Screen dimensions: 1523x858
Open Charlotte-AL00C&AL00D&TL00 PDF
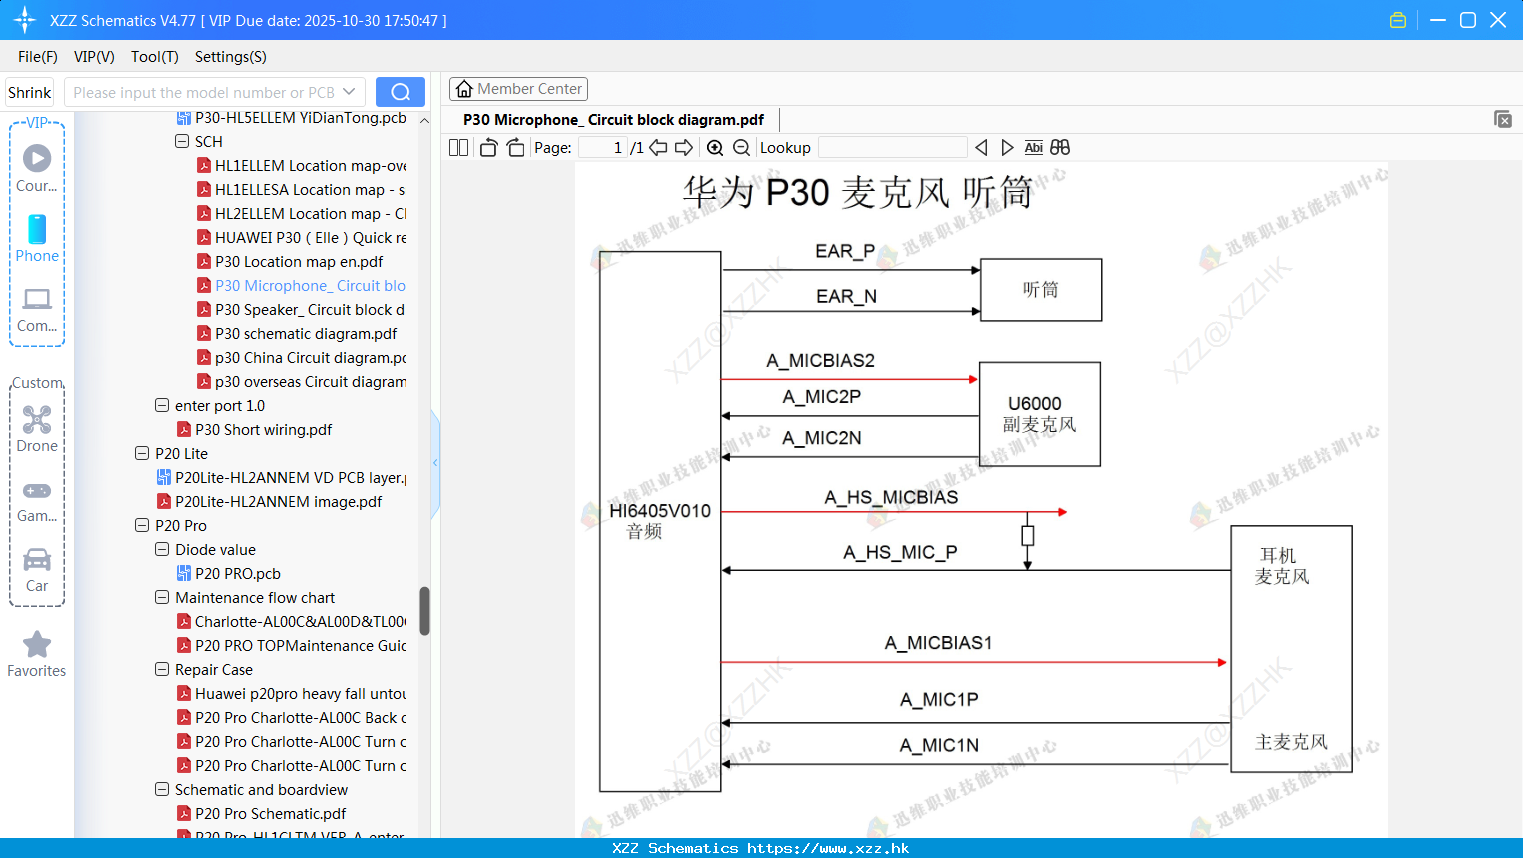coord(291,622)
